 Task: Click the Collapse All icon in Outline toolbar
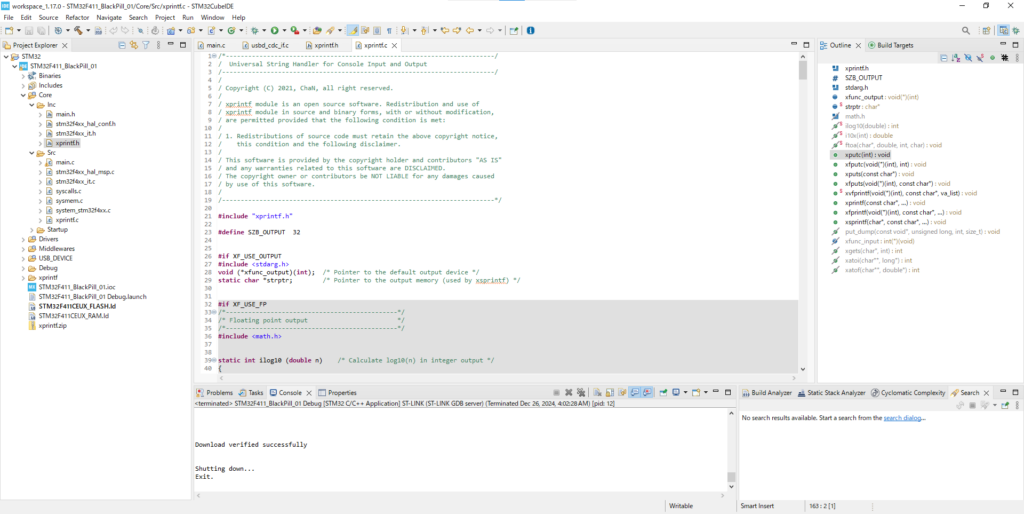[x=944, y=57]
